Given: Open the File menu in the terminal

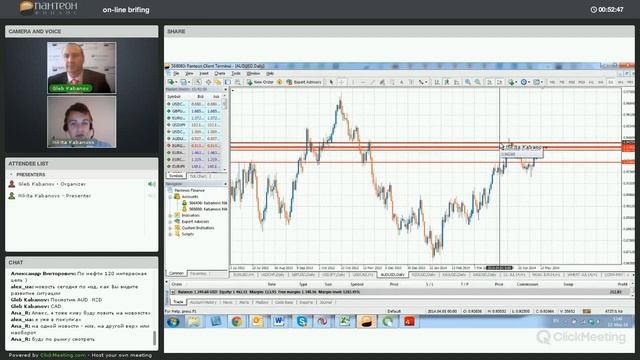Looking at the screenshot, I should pos(176,73).
